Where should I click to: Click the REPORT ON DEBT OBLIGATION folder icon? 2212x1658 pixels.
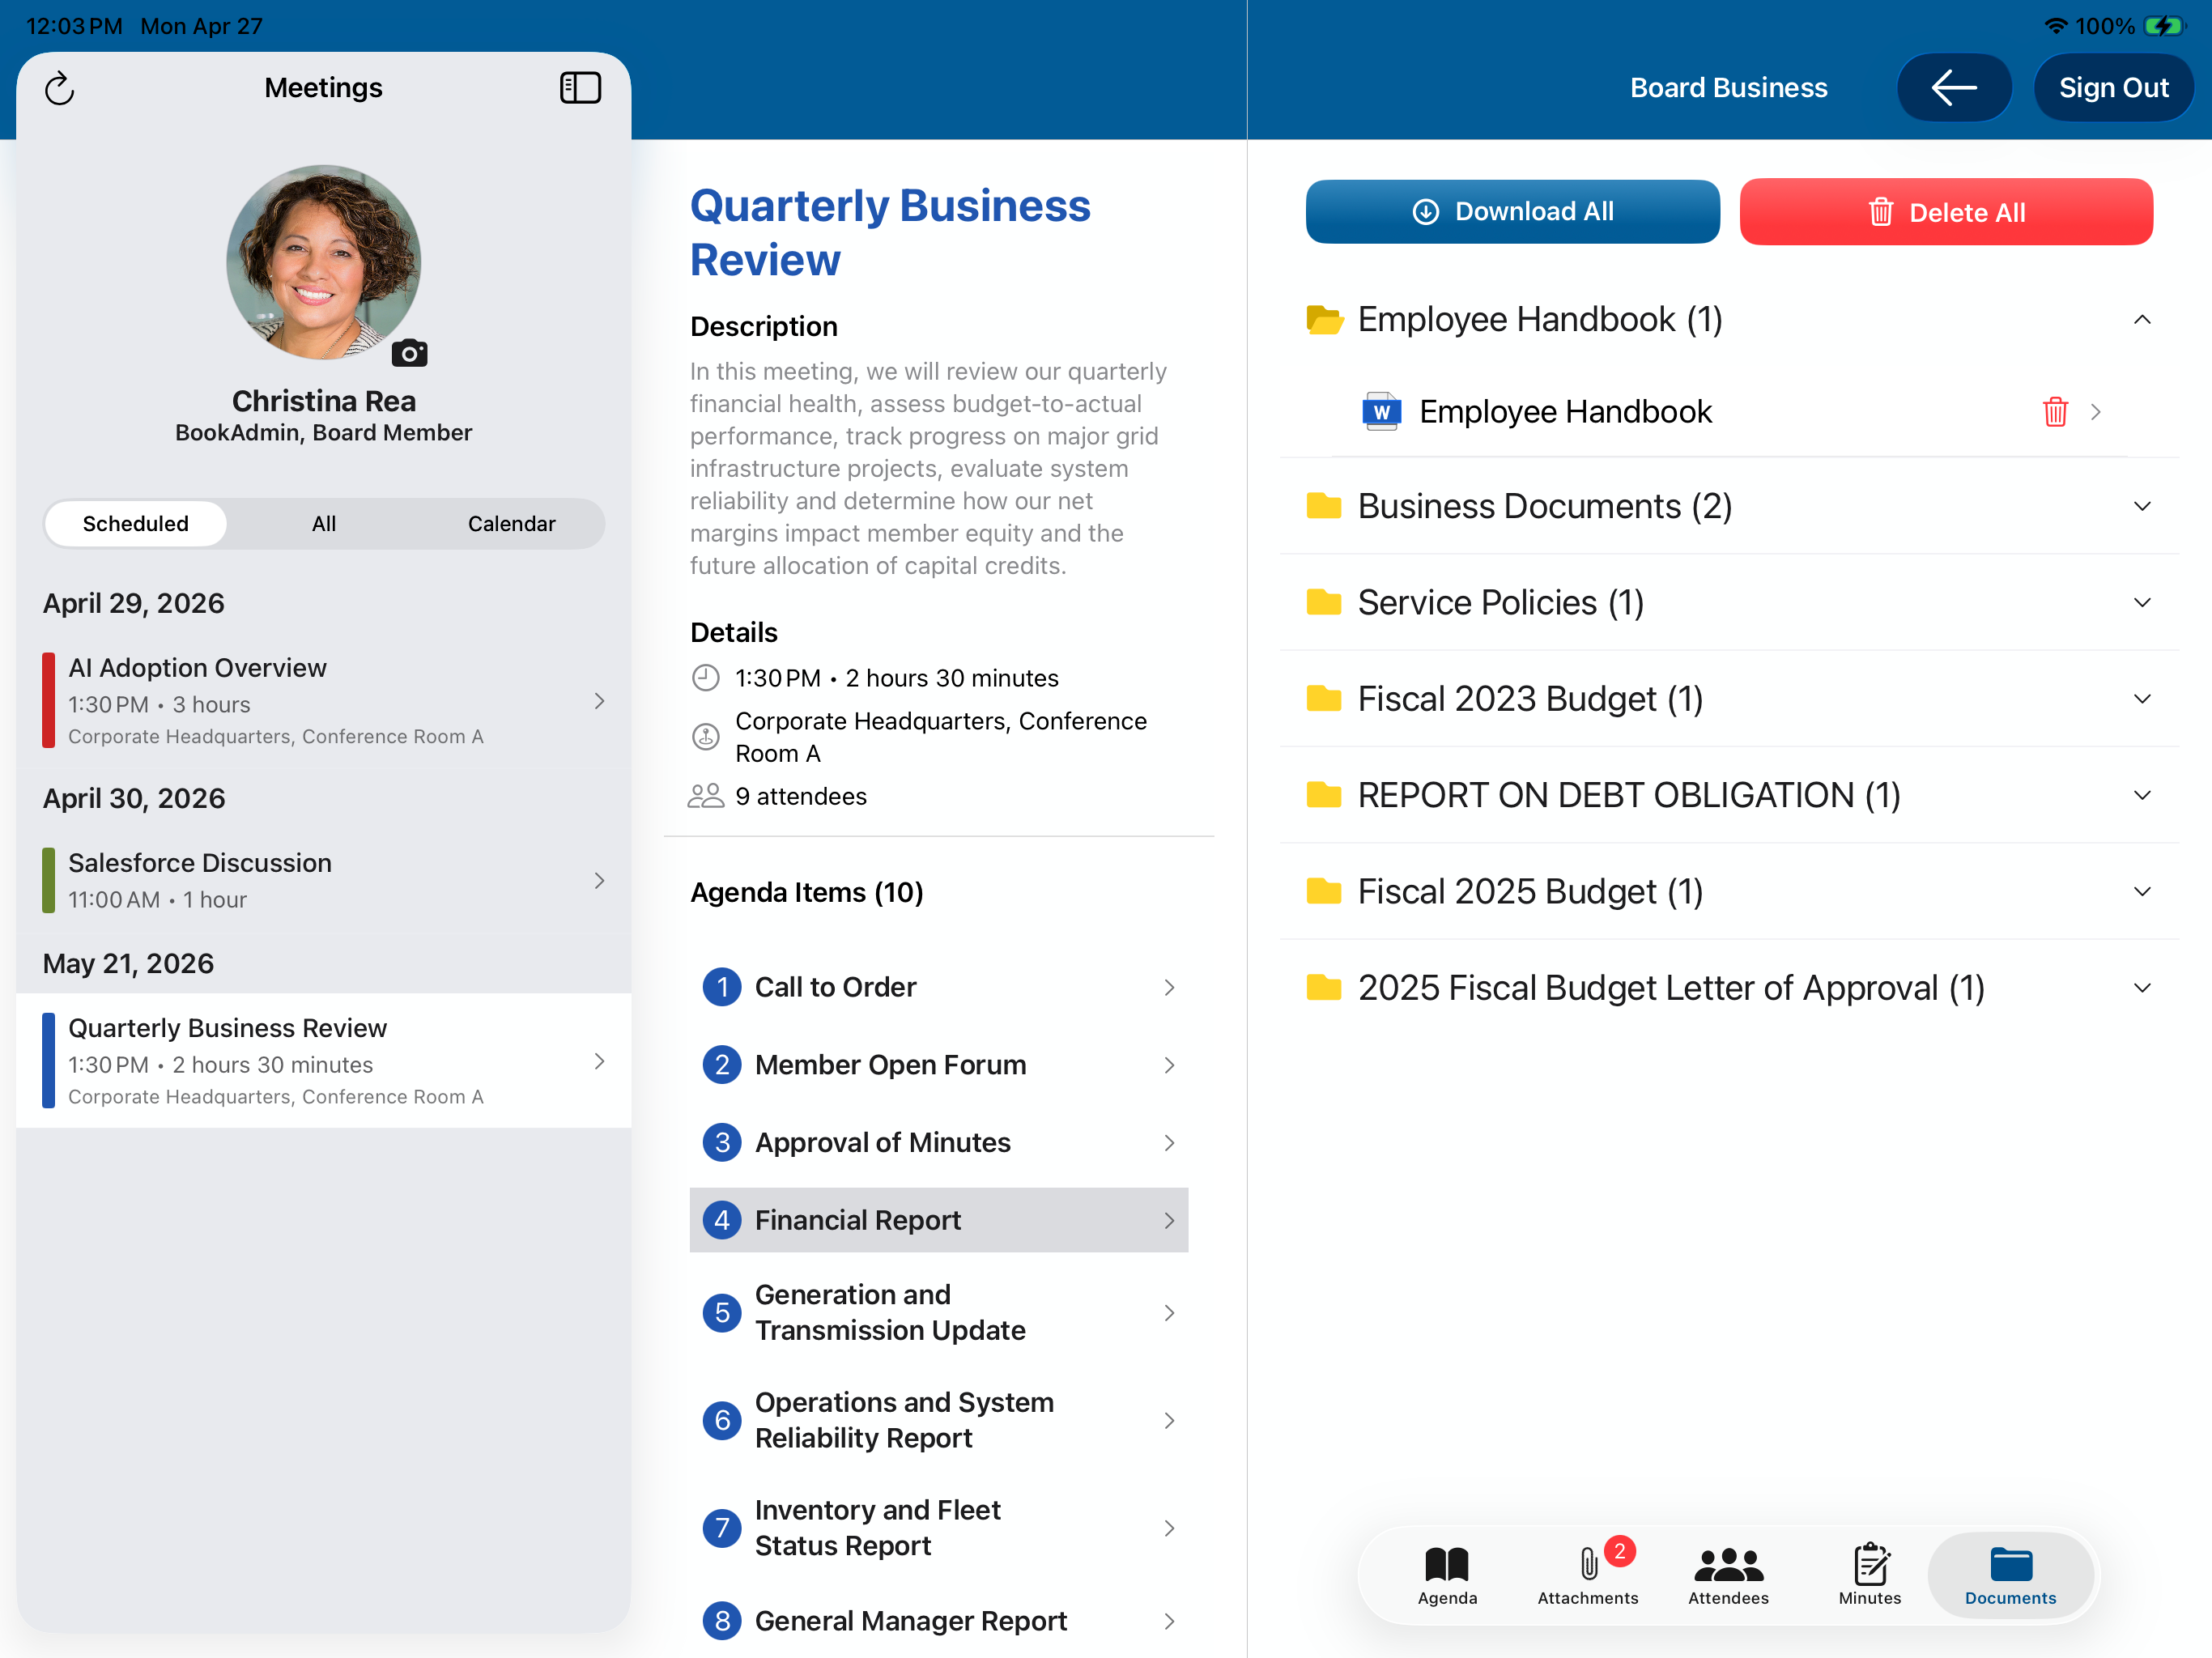tap(1324, 795)
